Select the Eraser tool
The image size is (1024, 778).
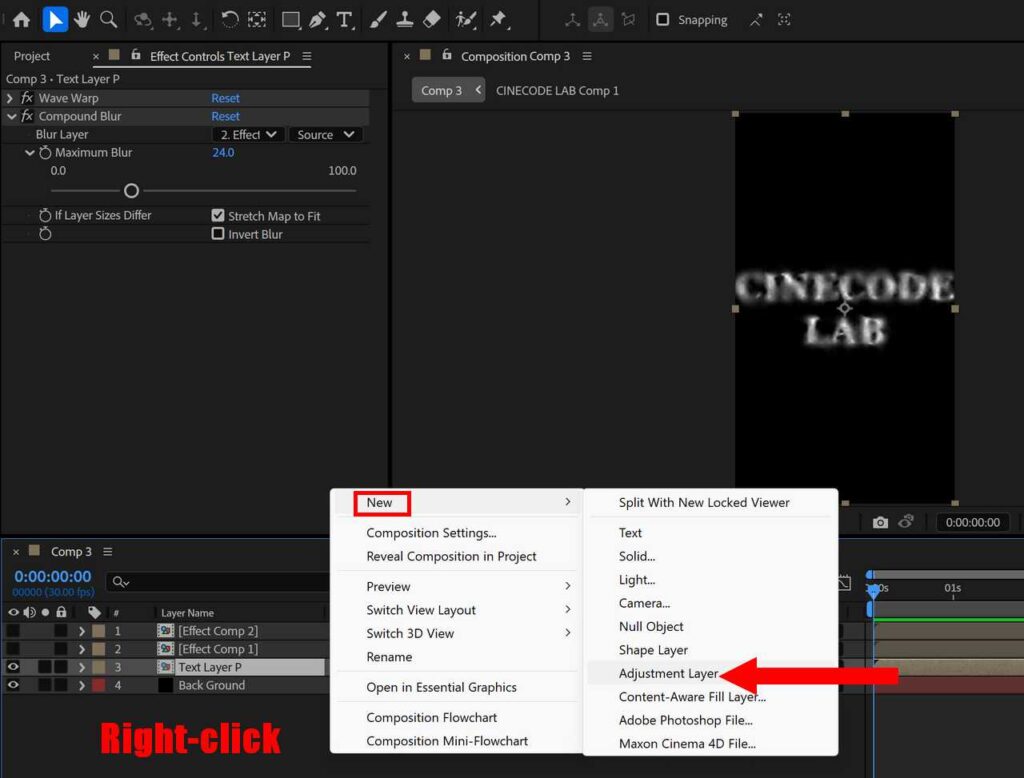[432, 20]
